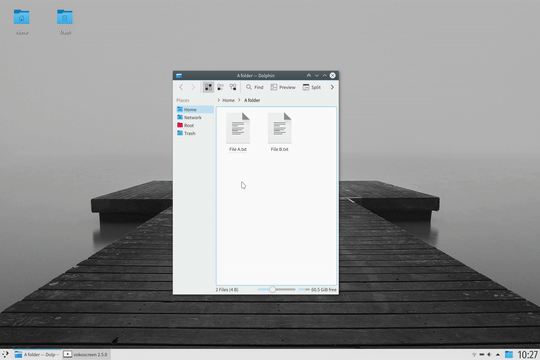The height and width of the screenshot is (360, 540).
Task: Open volume icon in system tray
Action: pos(489,354)
